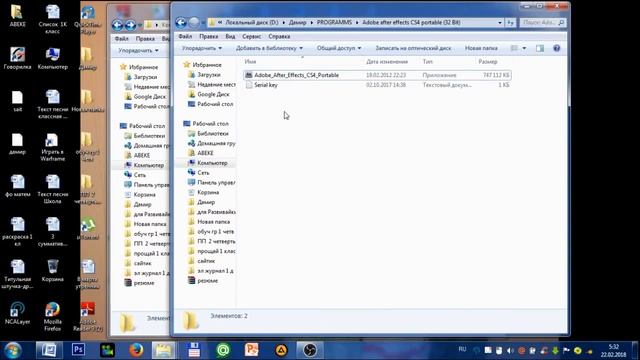Open NCALayer desktop shortcut
This screenshot has height=360, width=640.
click(x=18, y=313)
